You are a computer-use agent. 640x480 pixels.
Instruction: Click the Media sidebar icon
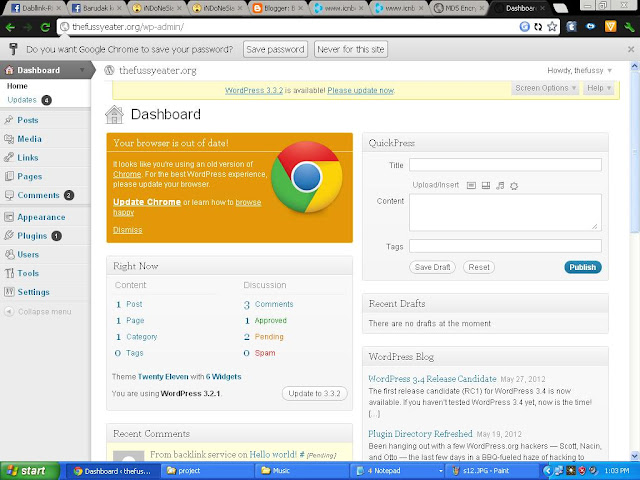click(x=9, y=139)
